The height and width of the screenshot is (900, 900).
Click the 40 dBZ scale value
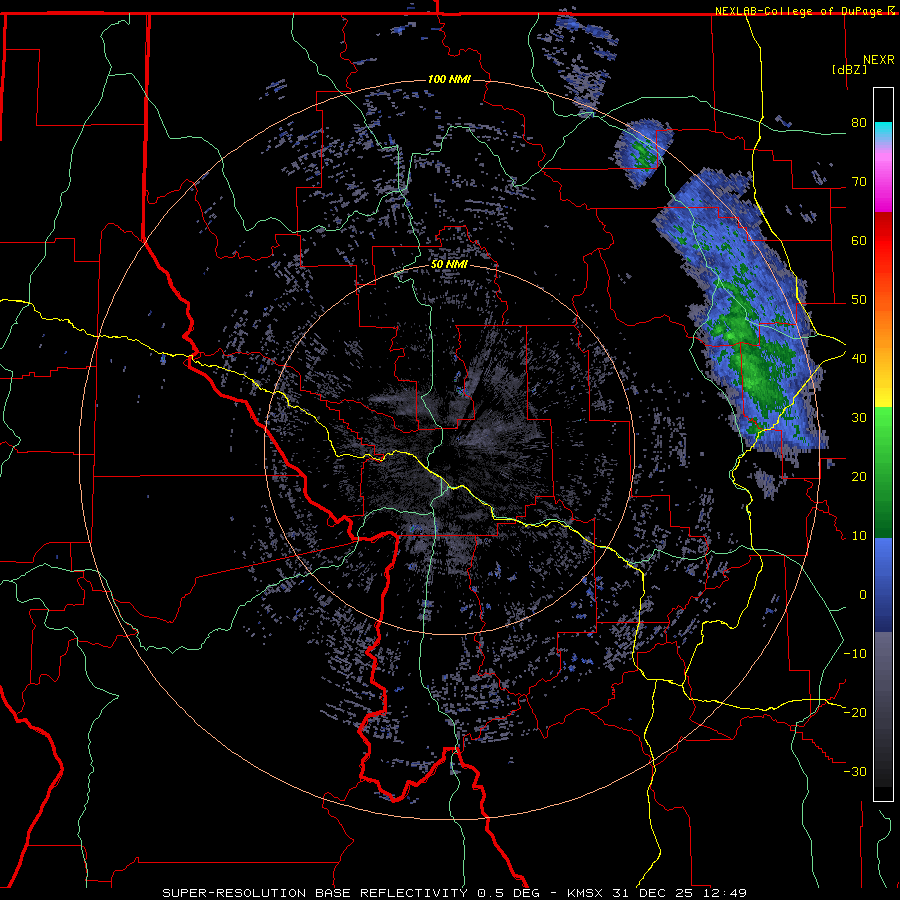click(859, 359)
